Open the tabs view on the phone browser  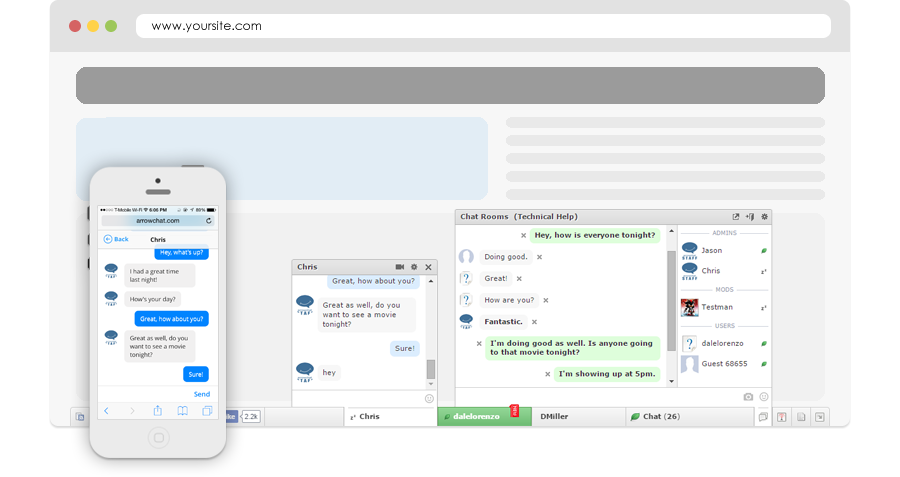207,411
